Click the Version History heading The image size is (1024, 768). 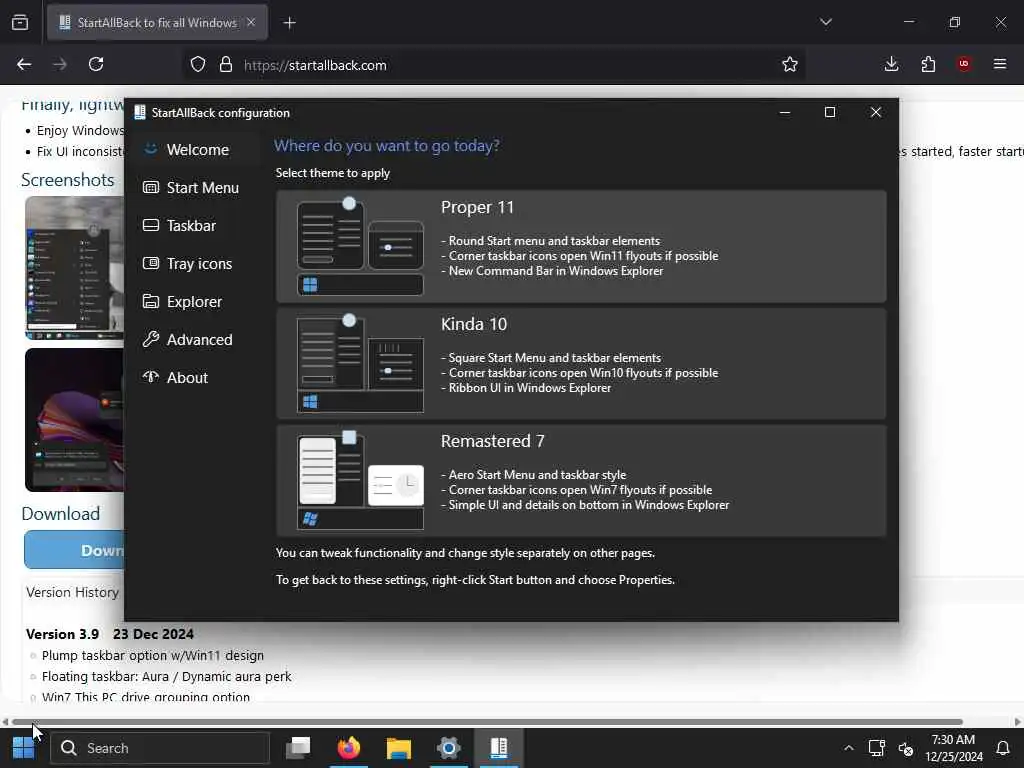[72, 592]
